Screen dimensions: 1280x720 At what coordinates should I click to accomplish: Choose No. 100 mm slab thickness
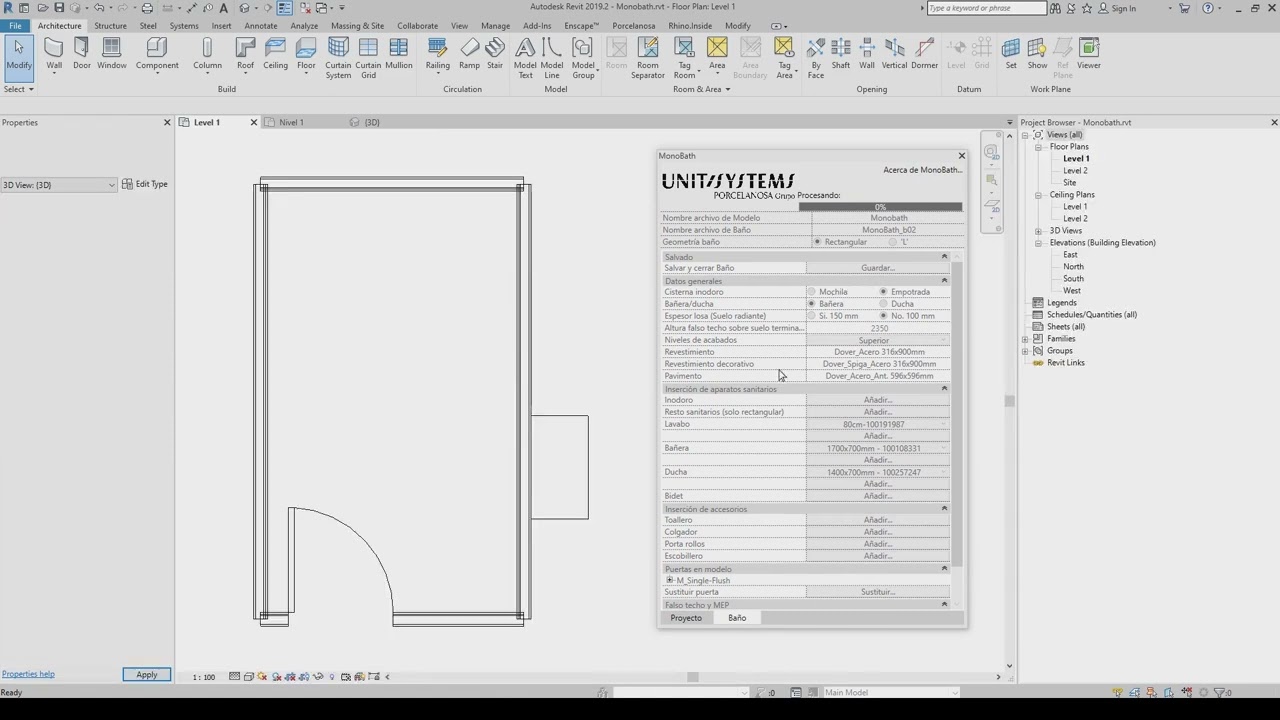coord(883,316)
